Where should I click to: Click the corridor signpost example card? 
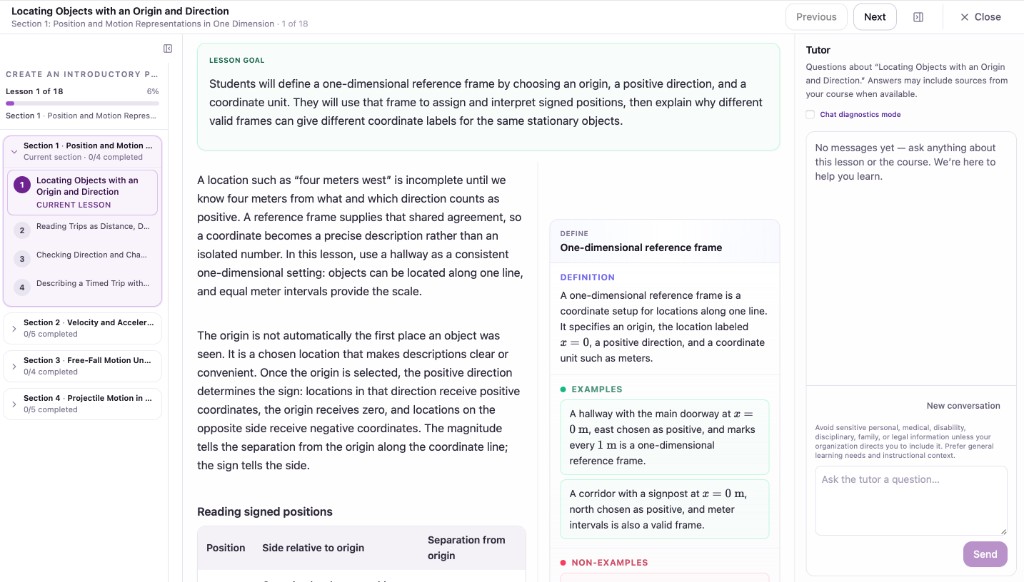664,509
